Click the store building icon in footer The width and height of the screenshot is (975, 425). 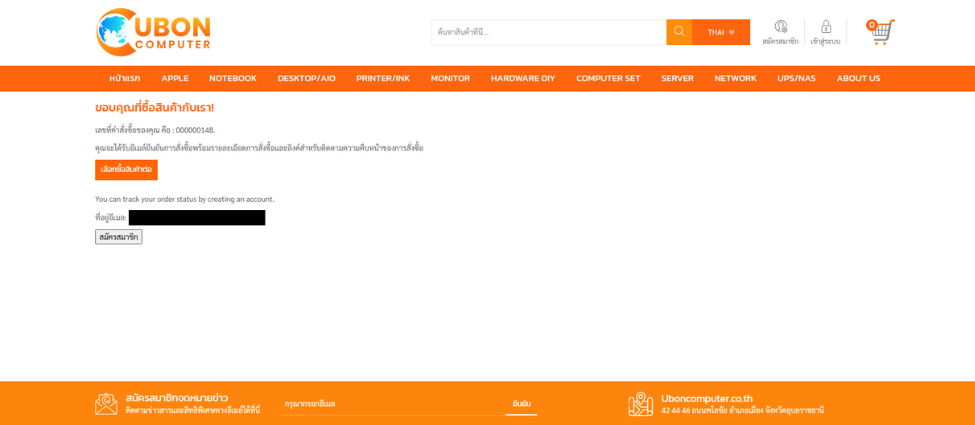pos(640,404)
